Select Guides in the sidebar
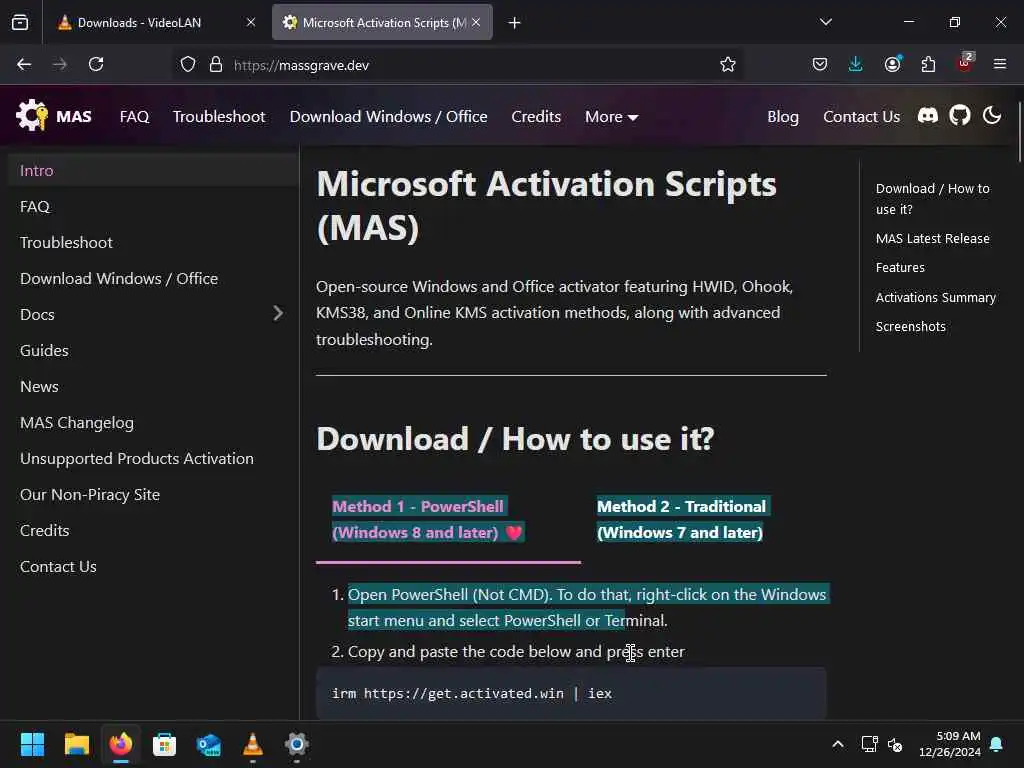 pos(153,350)
